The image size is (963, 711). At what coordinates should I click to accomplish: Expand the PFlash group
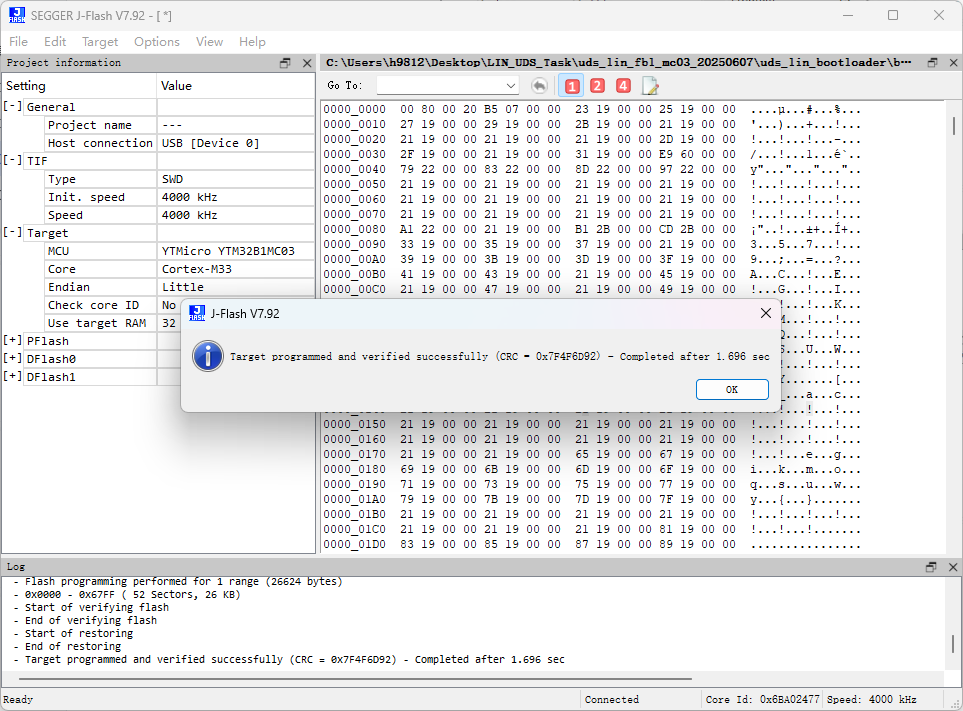point(13,340)
